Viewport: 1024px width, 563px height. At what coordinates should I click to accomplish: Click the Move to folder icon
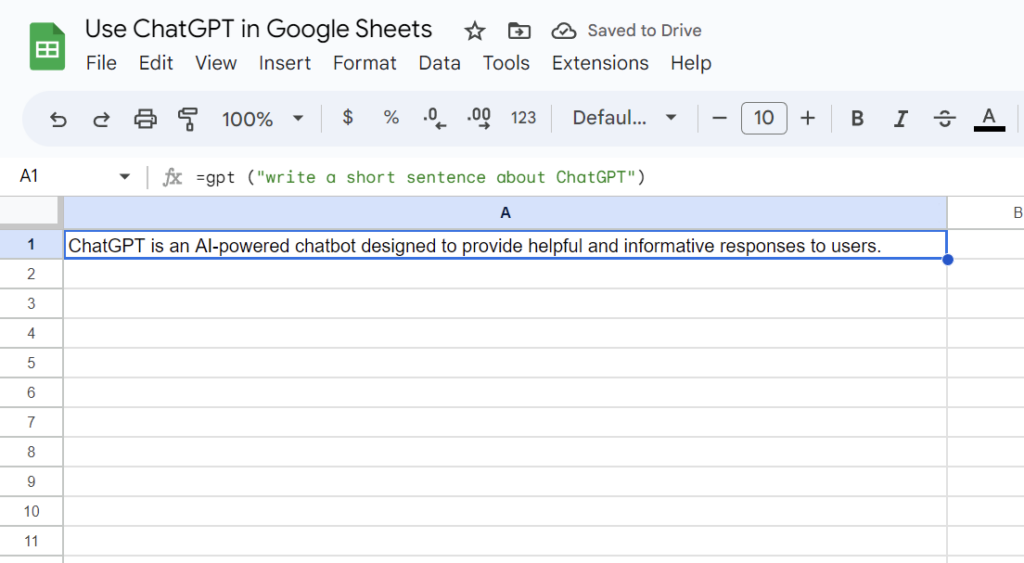519,30
